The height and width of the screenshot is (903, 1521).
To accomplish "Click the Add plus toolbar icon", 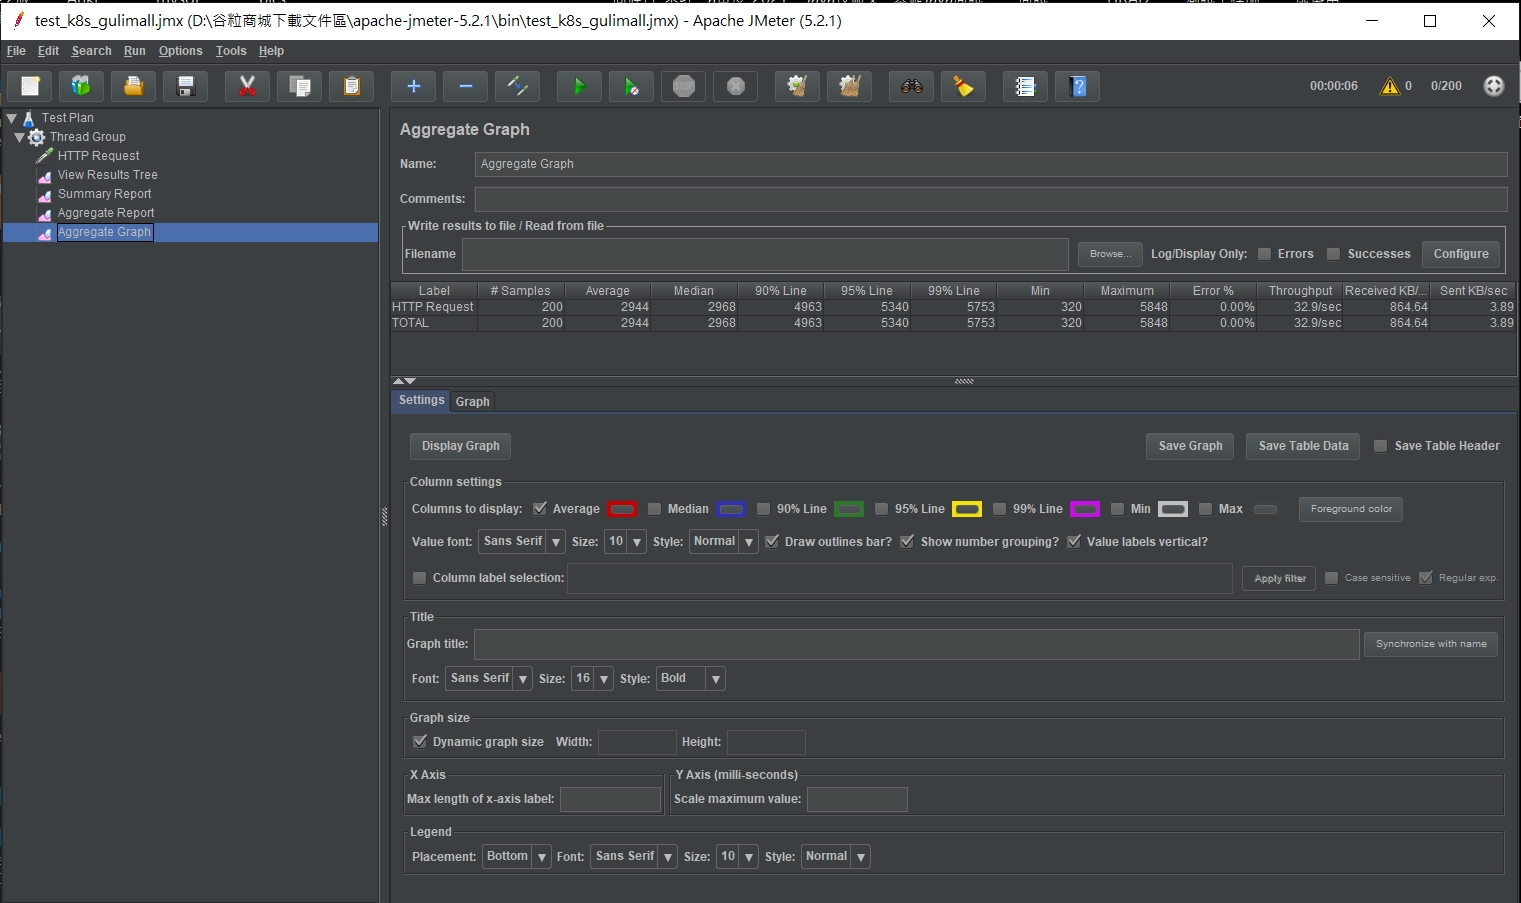I will [x=413, y=87].
